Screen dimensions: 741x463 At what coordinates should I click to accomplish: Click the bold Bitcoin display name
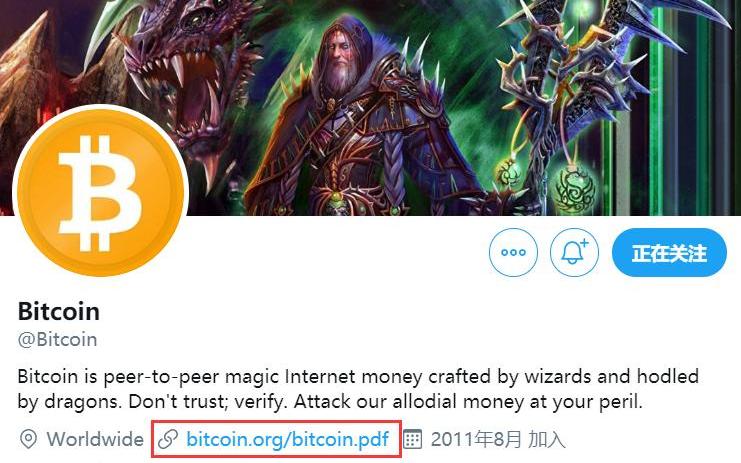pyautogui.click(x=59, y=311)
